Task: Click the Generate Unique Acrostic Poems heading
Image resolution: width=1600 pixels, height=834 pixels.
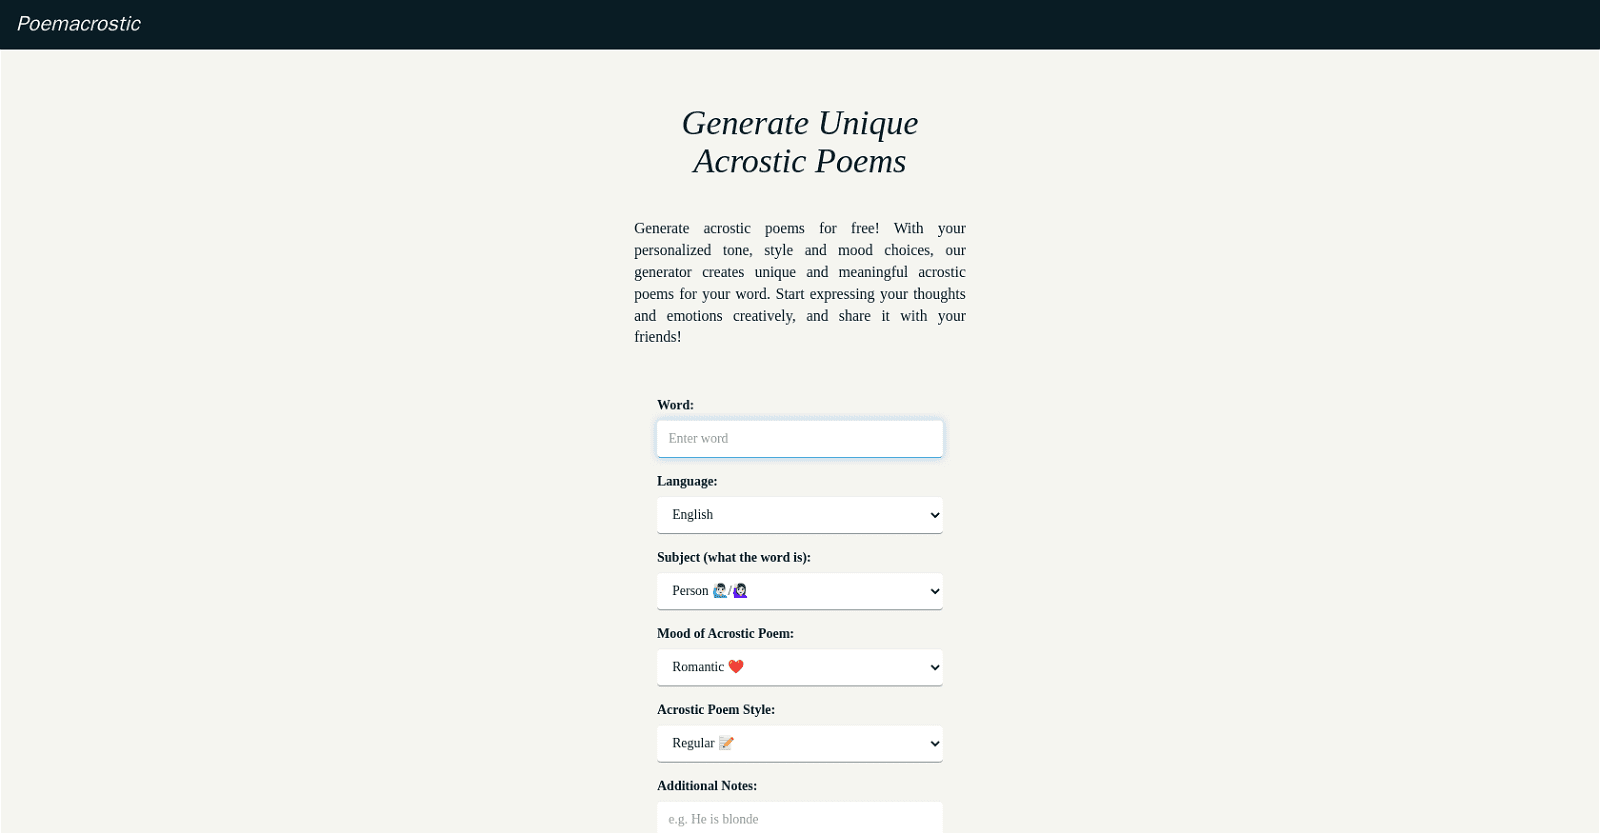Action: tap(799, 142)
